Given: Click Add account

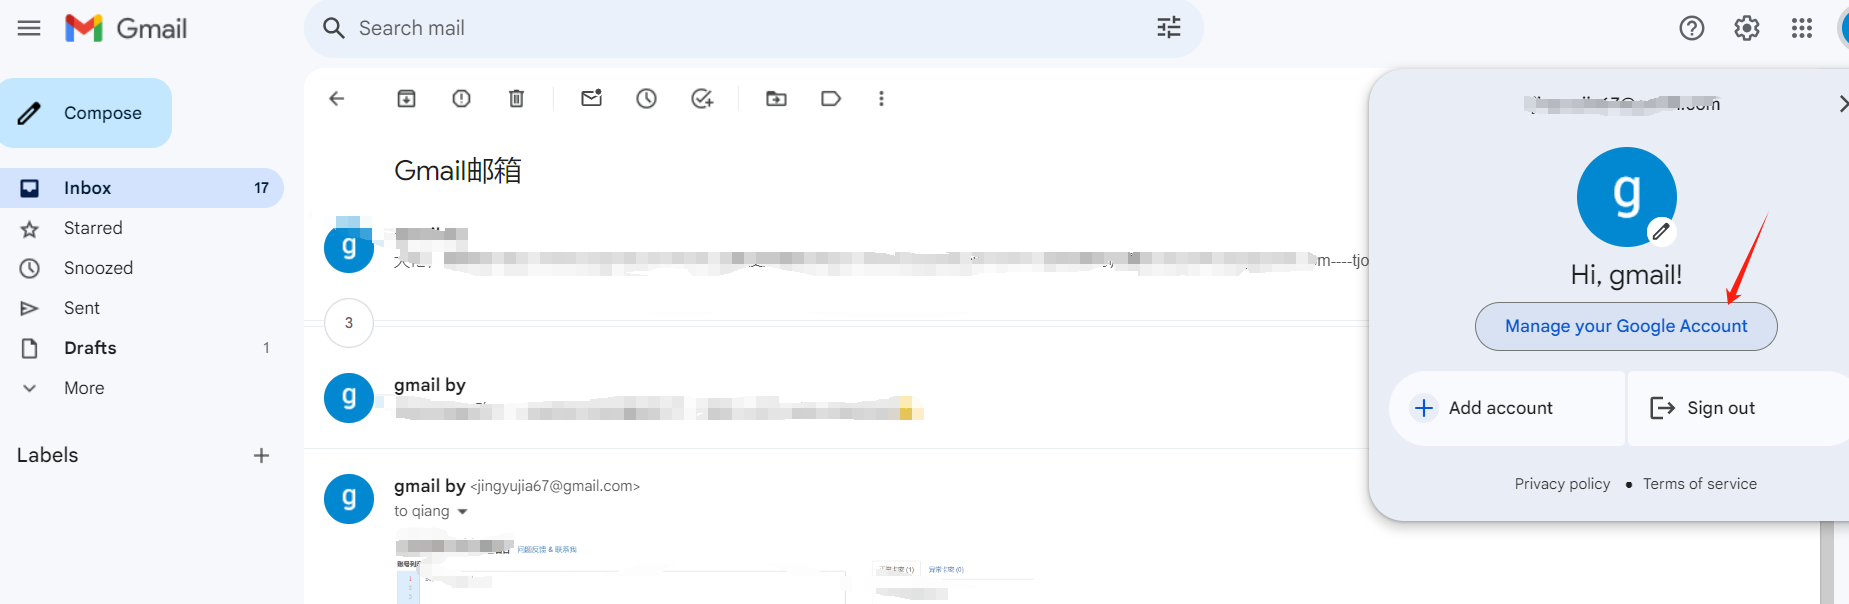Looking at the screenshot, I should [x=1507, y=408].
